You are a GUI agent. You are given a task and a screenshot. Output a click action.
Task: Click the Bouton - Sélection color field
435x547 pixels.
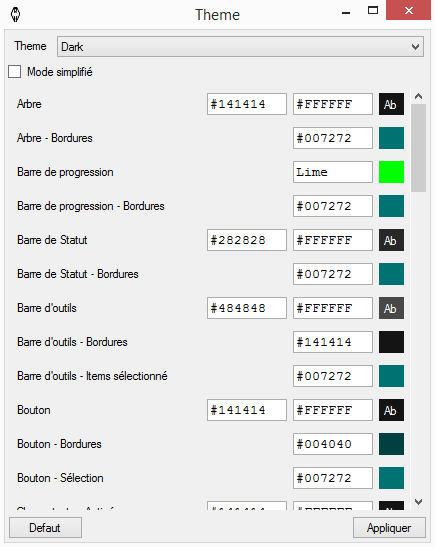[x=333, y=478]
